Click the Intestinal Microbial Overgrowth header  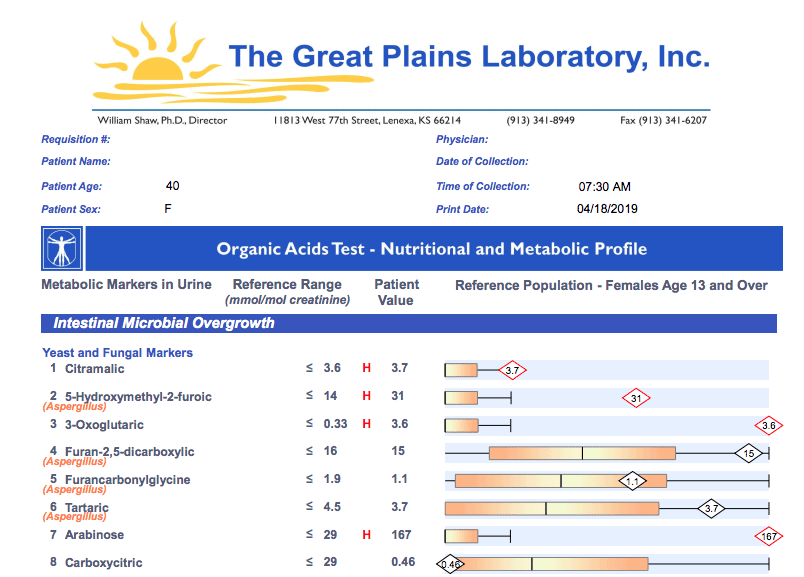(x=164, y=323)
